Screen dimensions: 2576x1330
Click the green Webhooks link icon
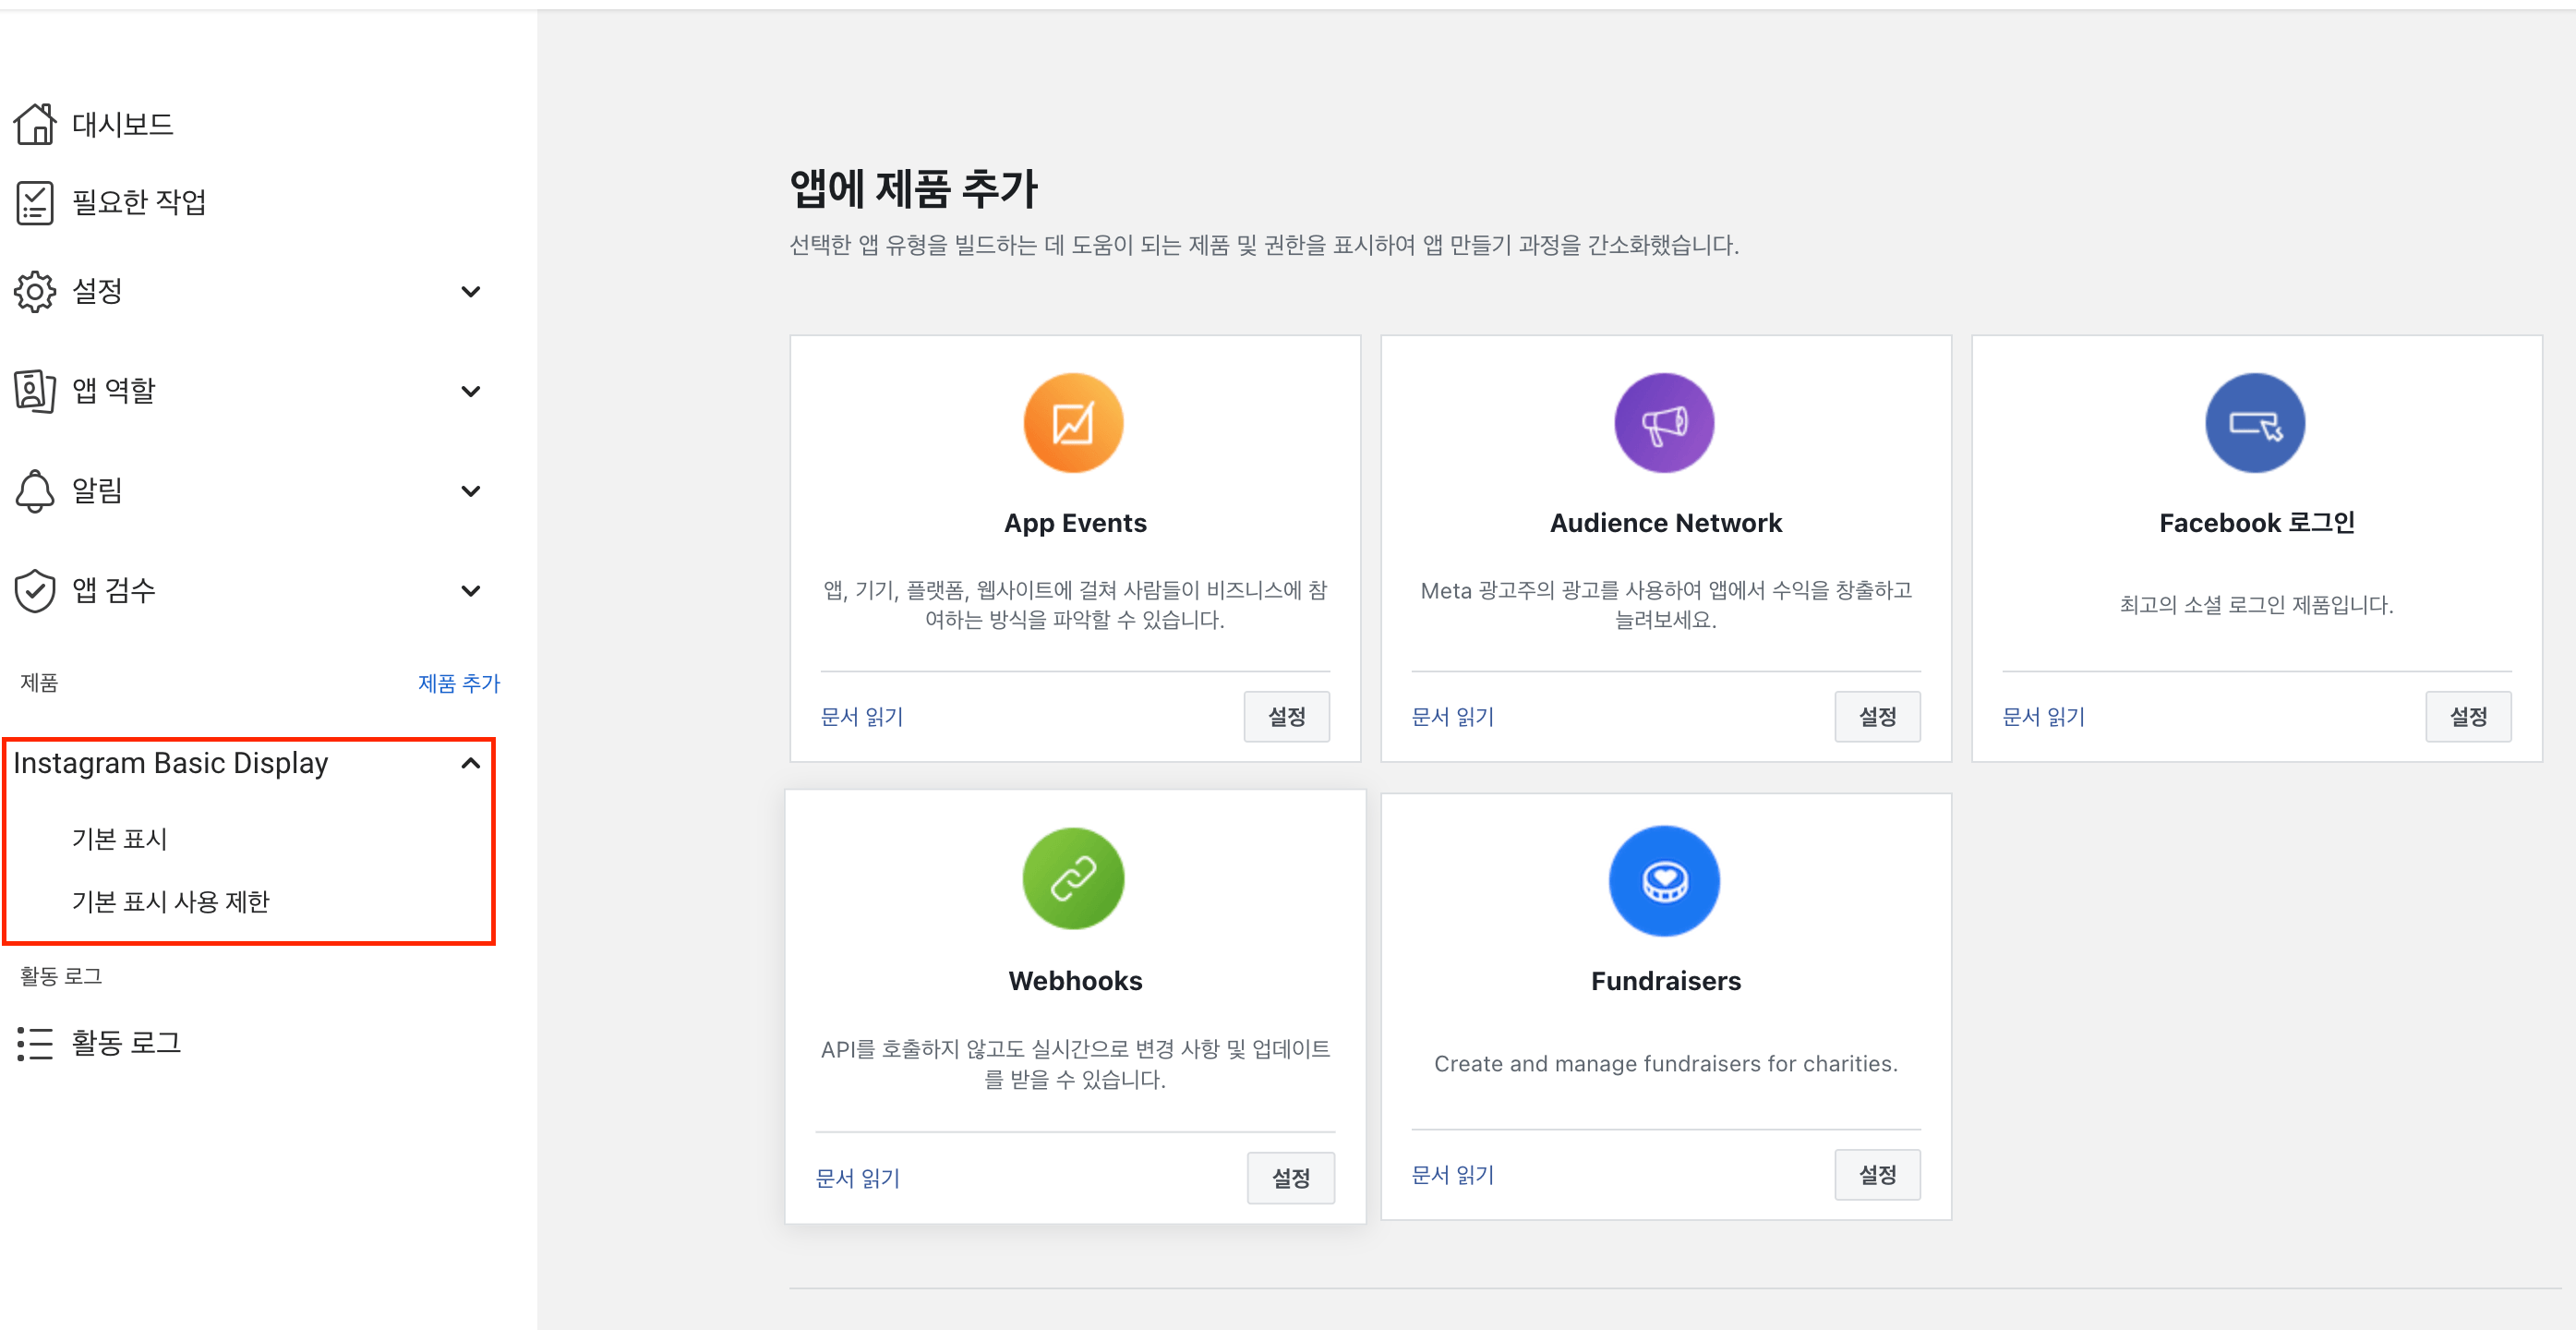coord(1073,878)
